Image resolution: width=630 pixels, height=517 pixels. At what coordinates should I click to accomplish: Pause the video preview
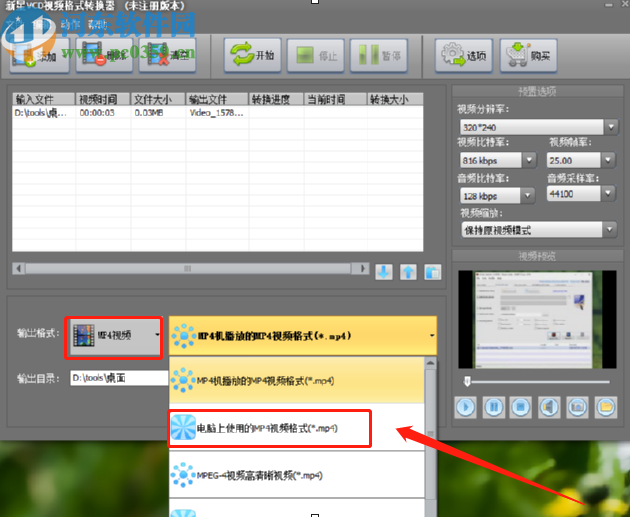494,407
